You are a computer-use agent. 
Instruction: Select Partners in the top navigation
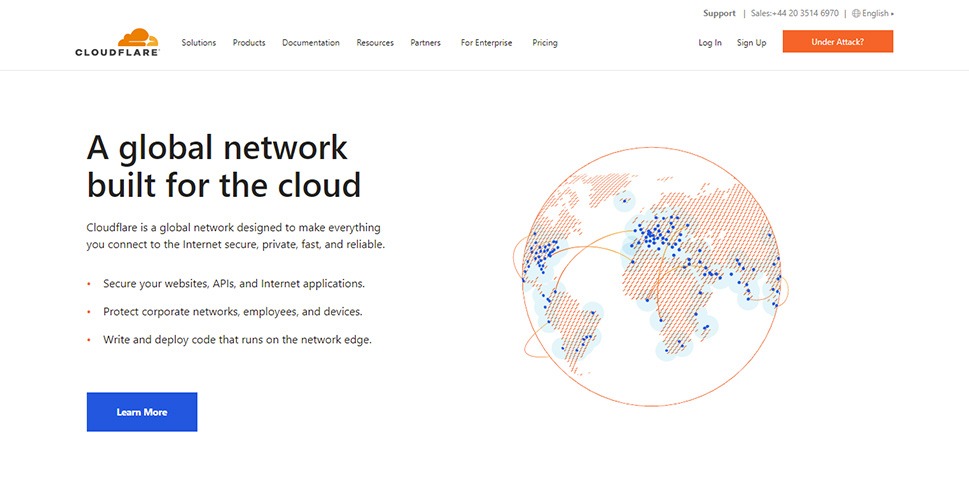426,43
